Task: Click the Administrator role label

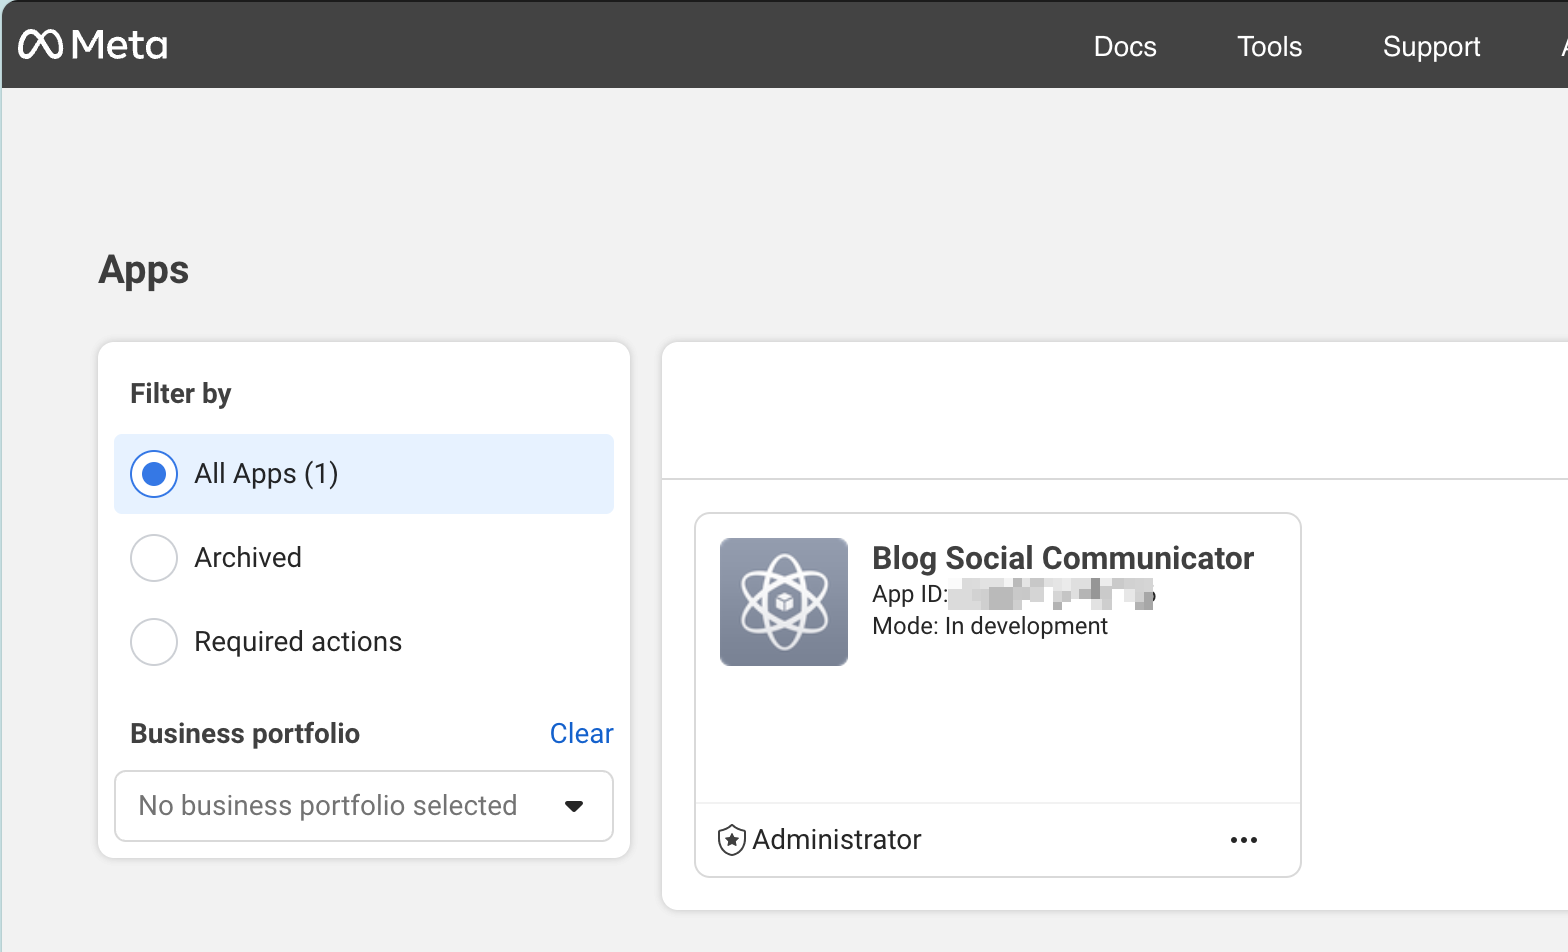Action: (836, 840)
